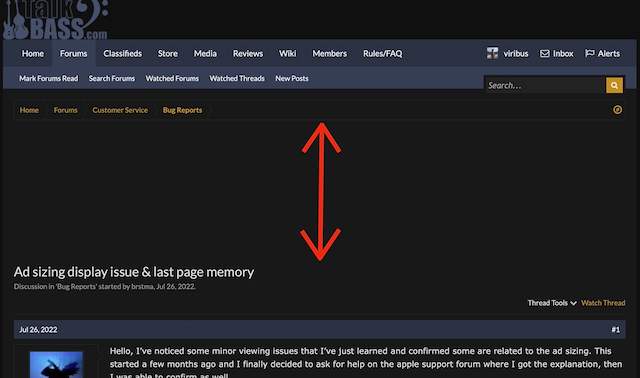Open the viribus user avatar icon
Viewport: 640px width, 378px height.
click(x=492, y=53)
